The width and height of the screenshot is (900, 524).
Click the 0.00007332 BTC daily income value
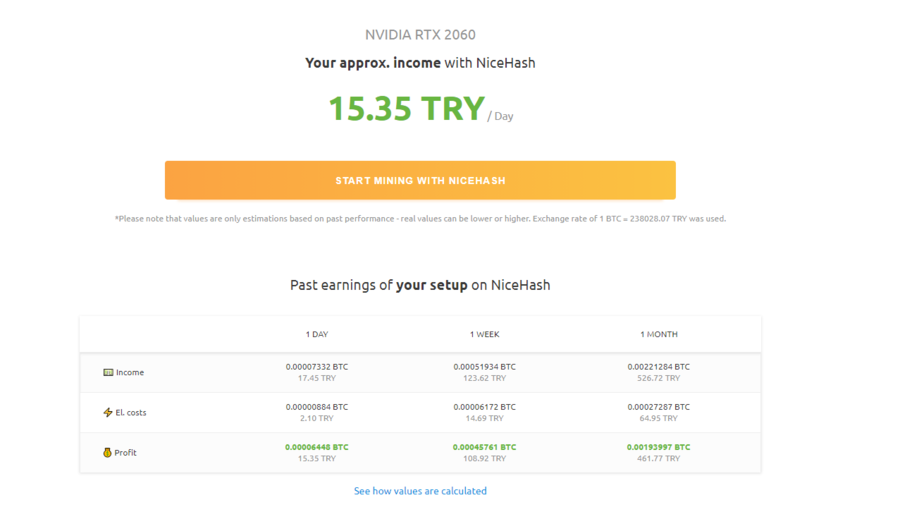click(x=317, y=367)
